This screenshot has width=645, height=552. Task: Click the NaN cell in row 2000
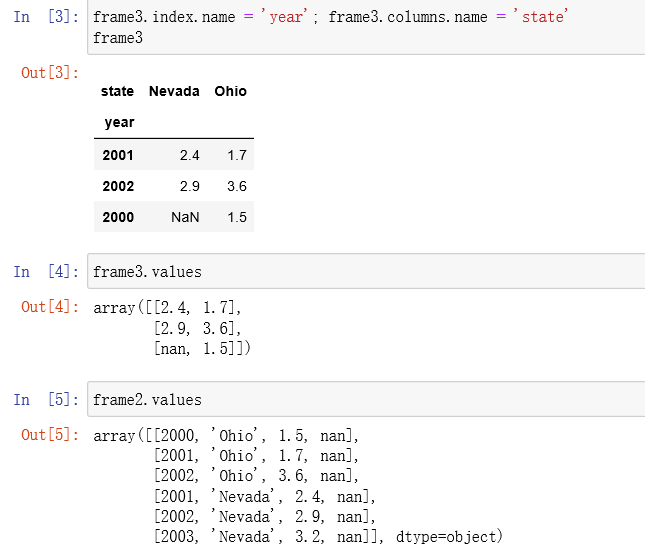(185, 217)
